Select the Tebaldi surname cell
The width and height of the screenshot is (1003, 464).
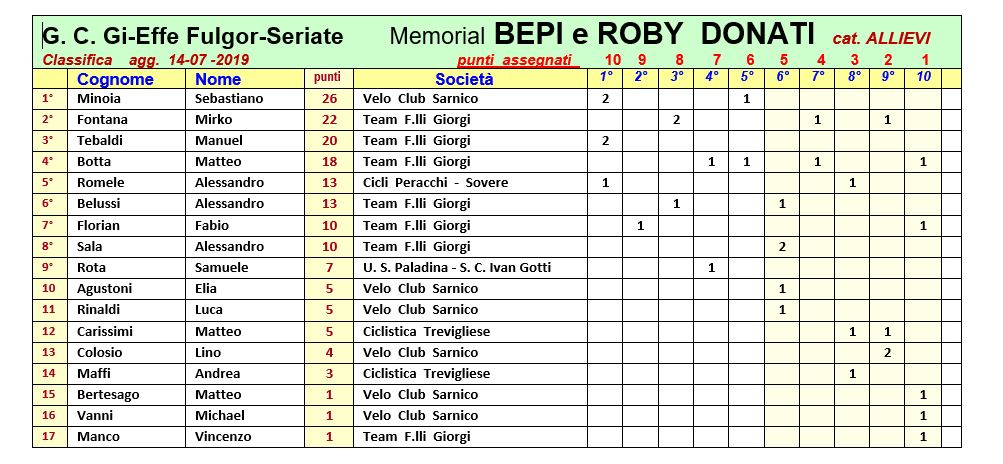coord(100,141)
